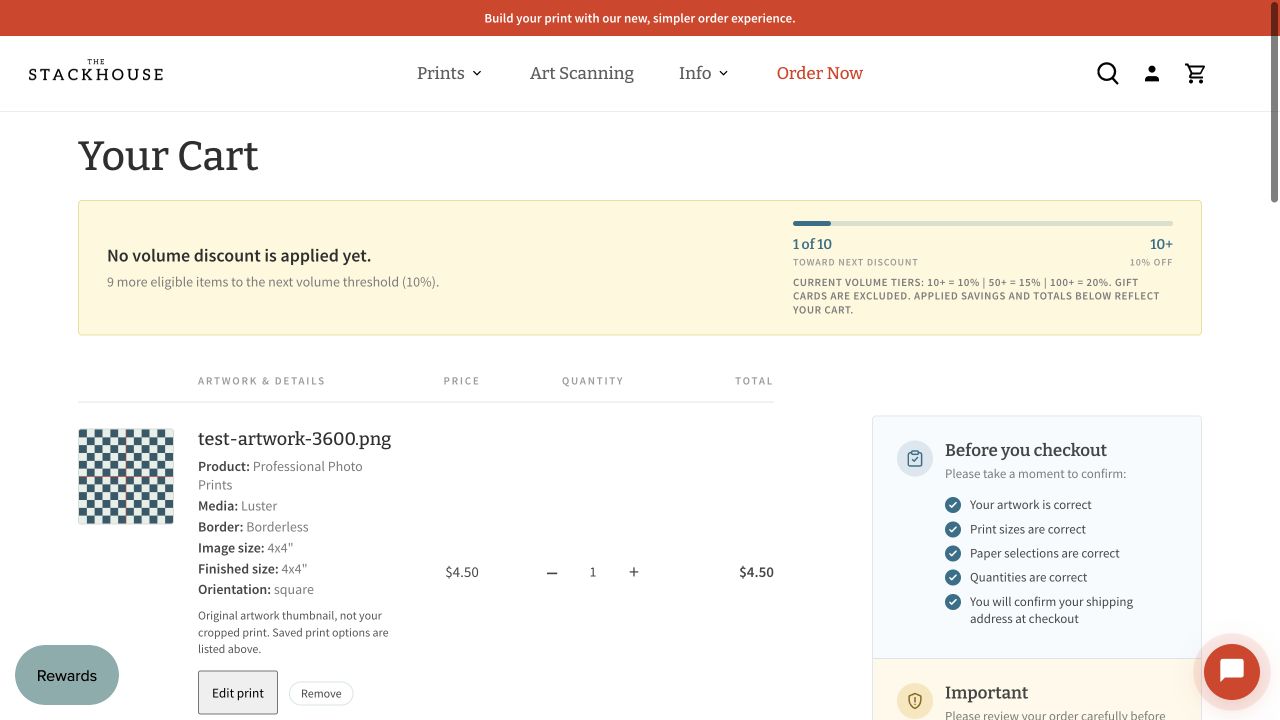Open the Art Scanning page

(x=582, y=73)
